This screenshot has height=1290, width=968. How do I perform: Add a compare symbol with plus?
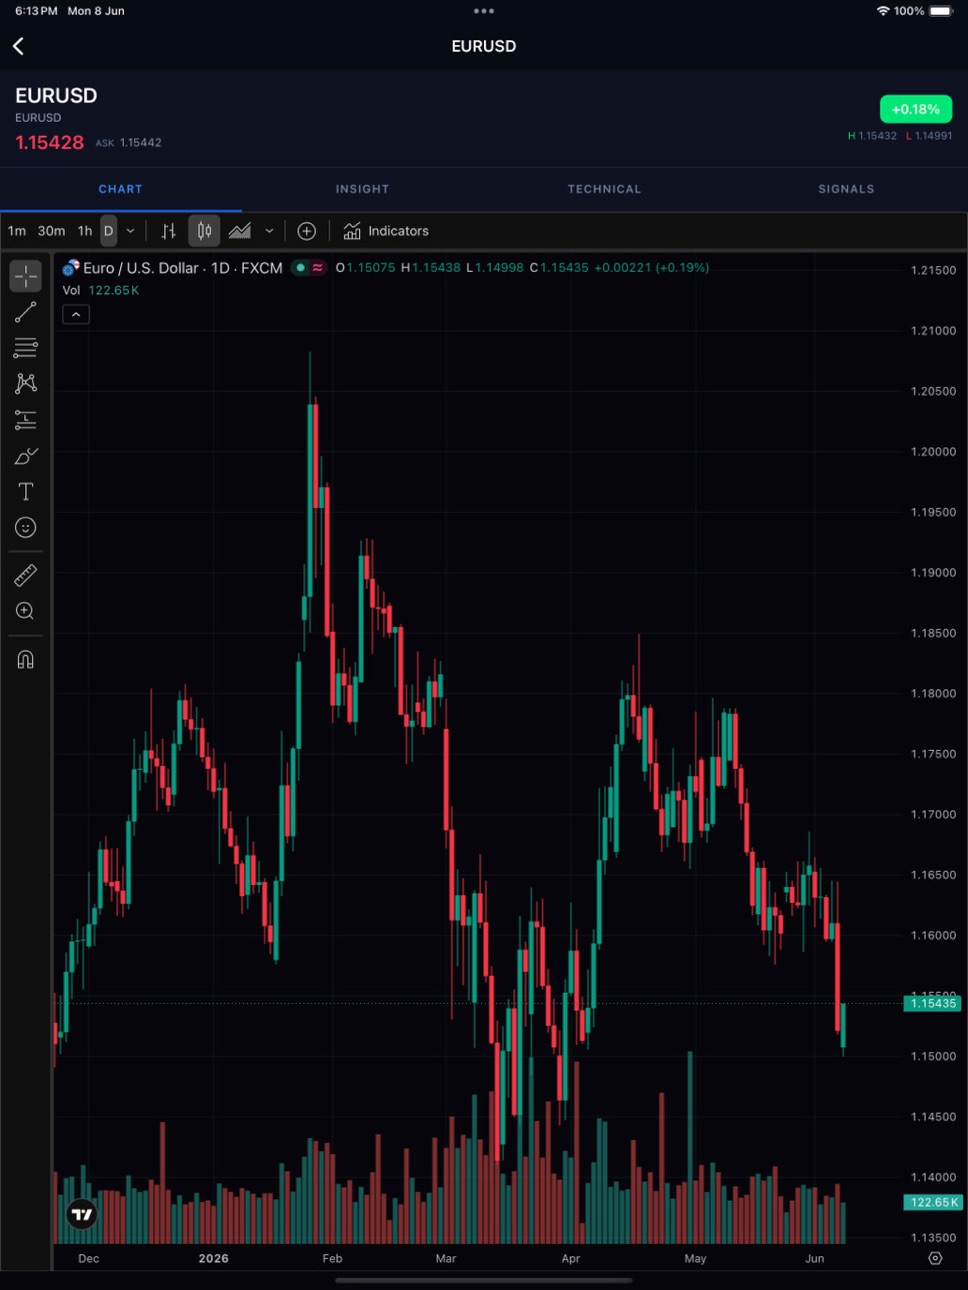pyautogui.click(x=307, y=231)
